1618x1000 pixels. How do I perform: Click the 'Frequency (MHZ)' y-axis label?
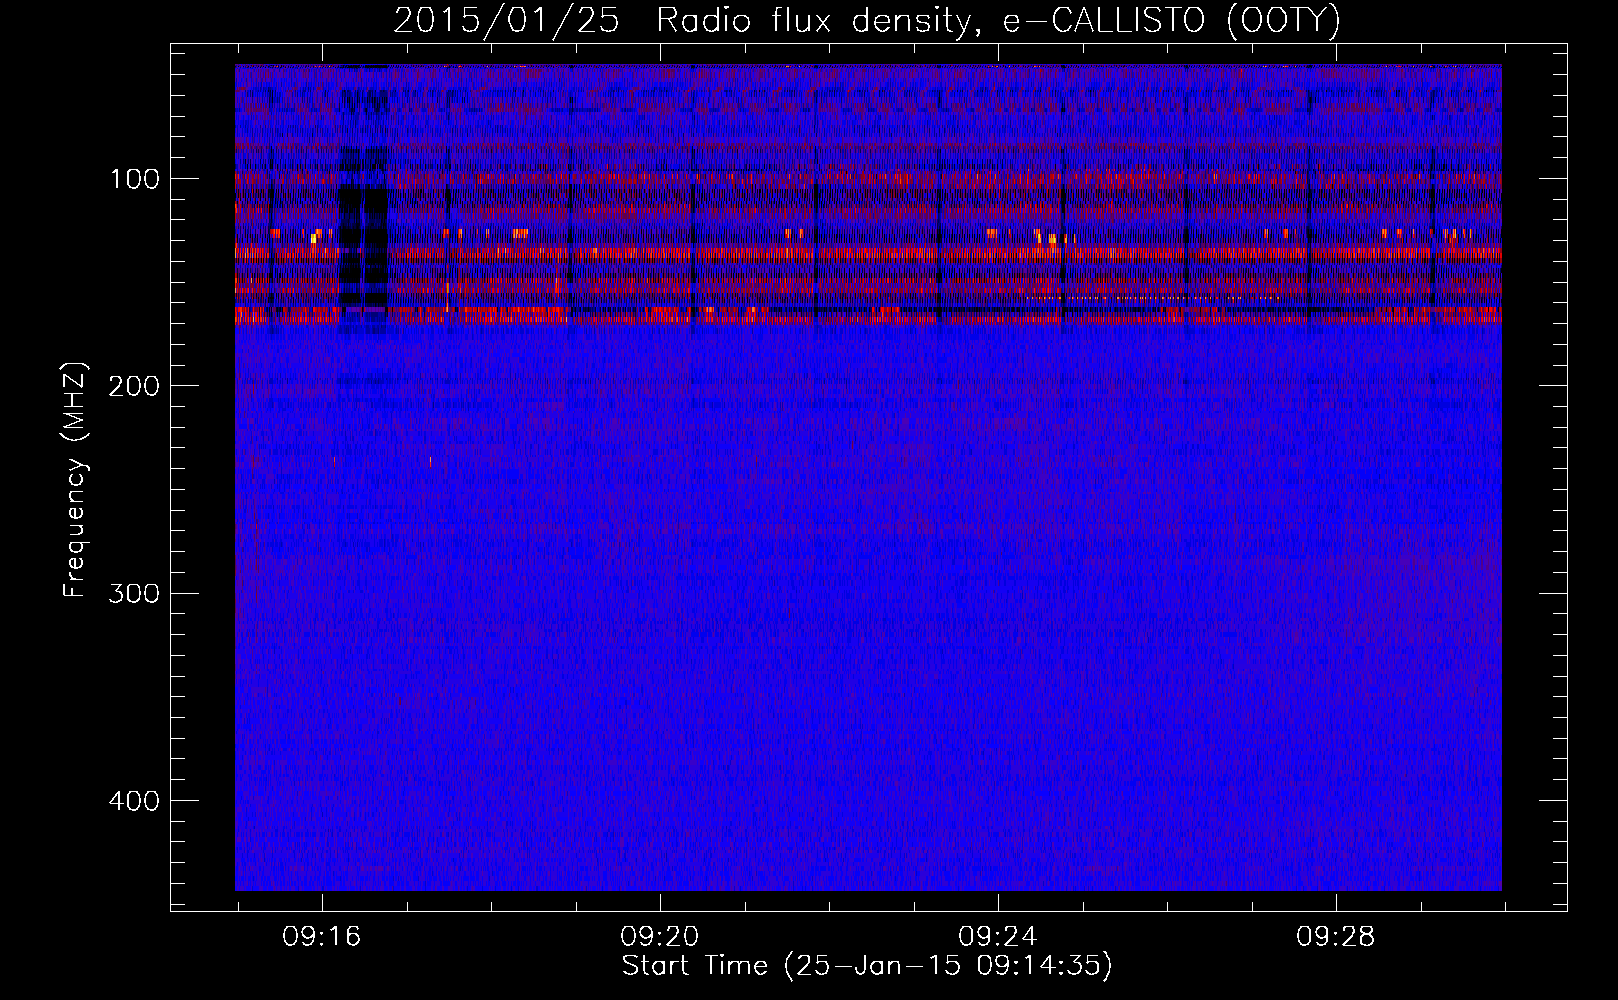[x=75, y=480]
